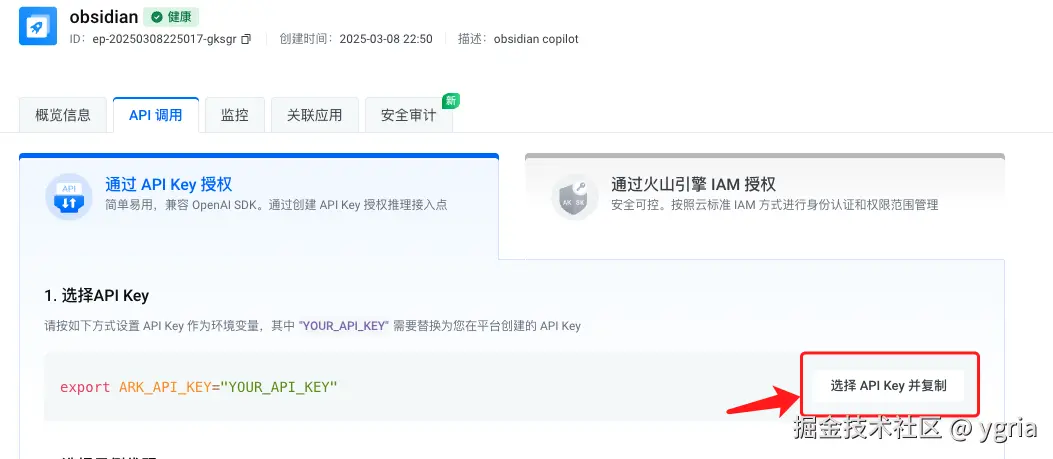Select the API 调用 tab

click(156, 115)
